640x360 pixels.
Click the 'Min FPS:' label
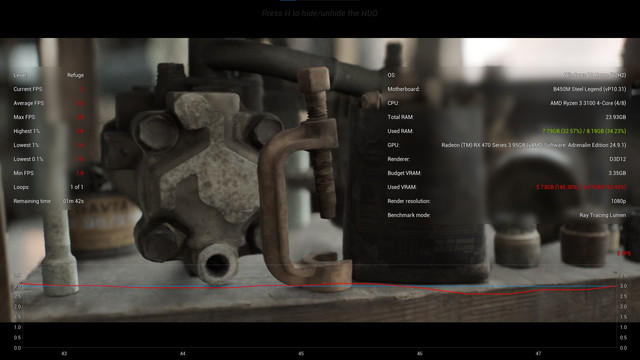pos(24,173)
